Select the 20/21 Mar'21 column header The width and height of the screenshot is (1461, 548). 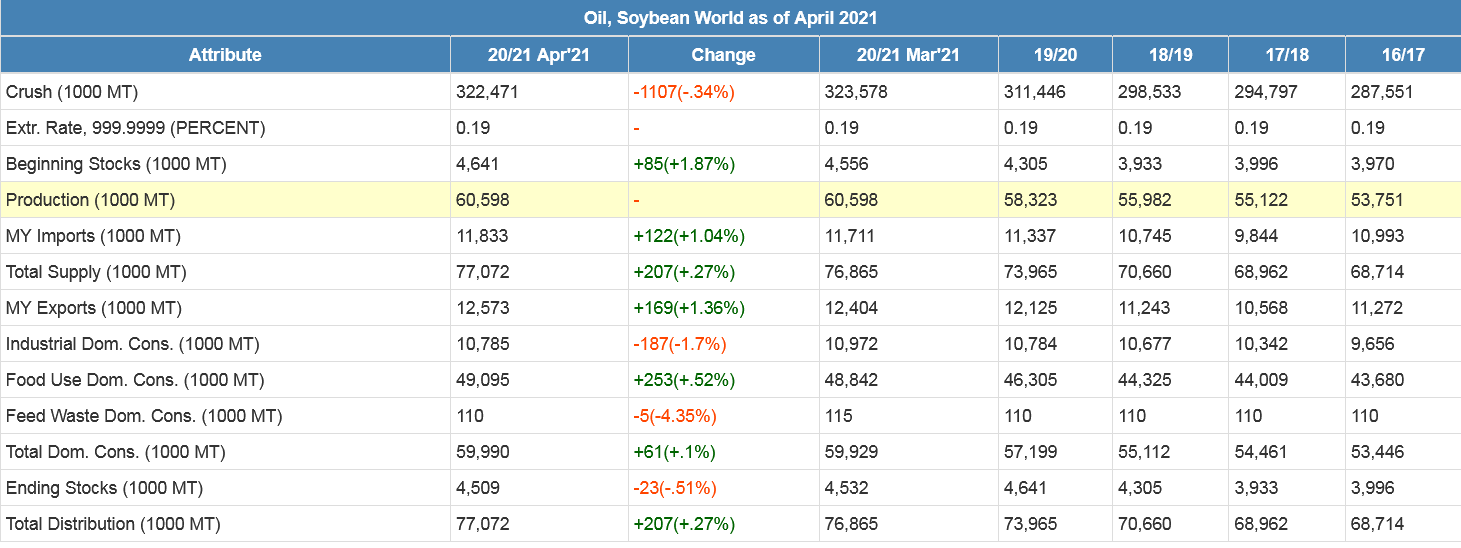pyautogui.click(x=908, y=55)
